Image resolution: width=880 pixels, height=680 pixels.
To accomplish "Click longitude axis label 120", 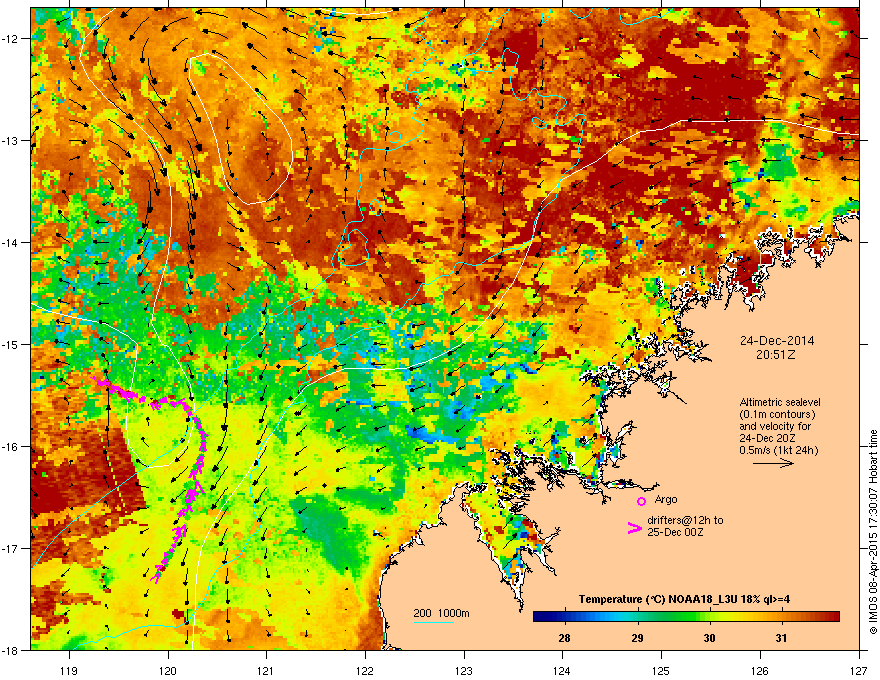I will 168,671.
